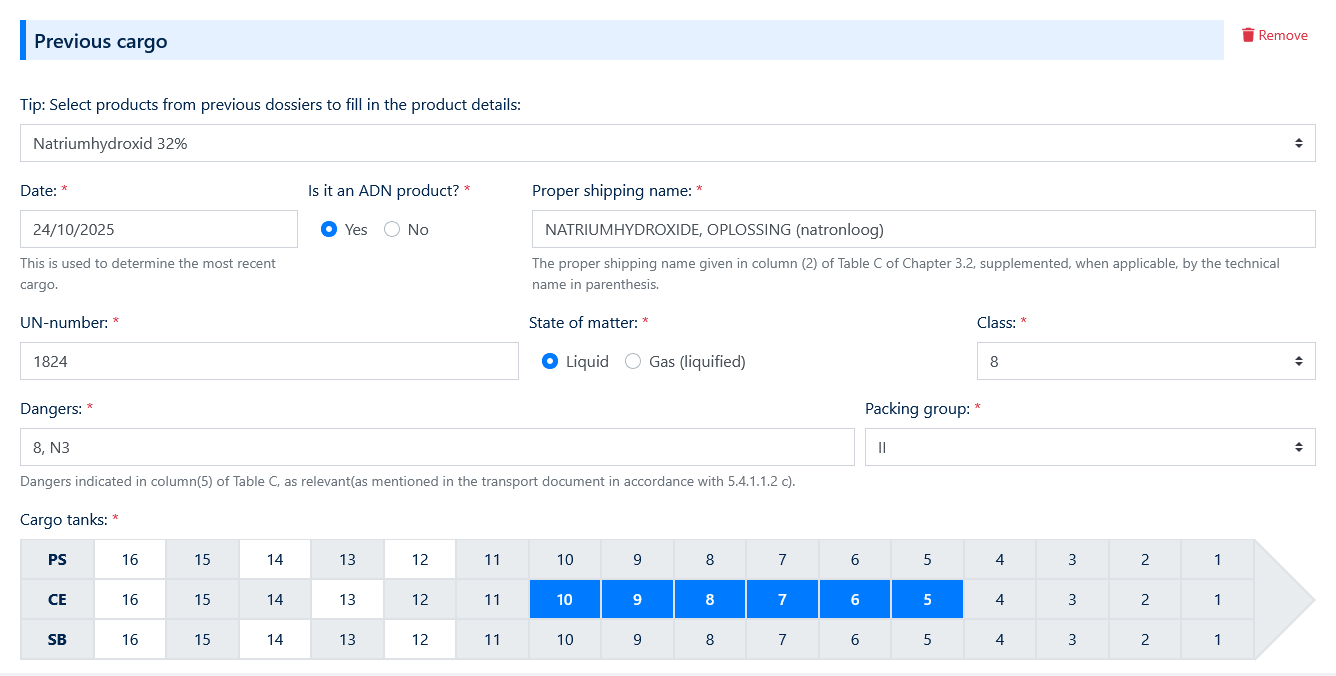
Task: Deselect cargo tank 5 in CE row
Action: [x=927, y=599]
